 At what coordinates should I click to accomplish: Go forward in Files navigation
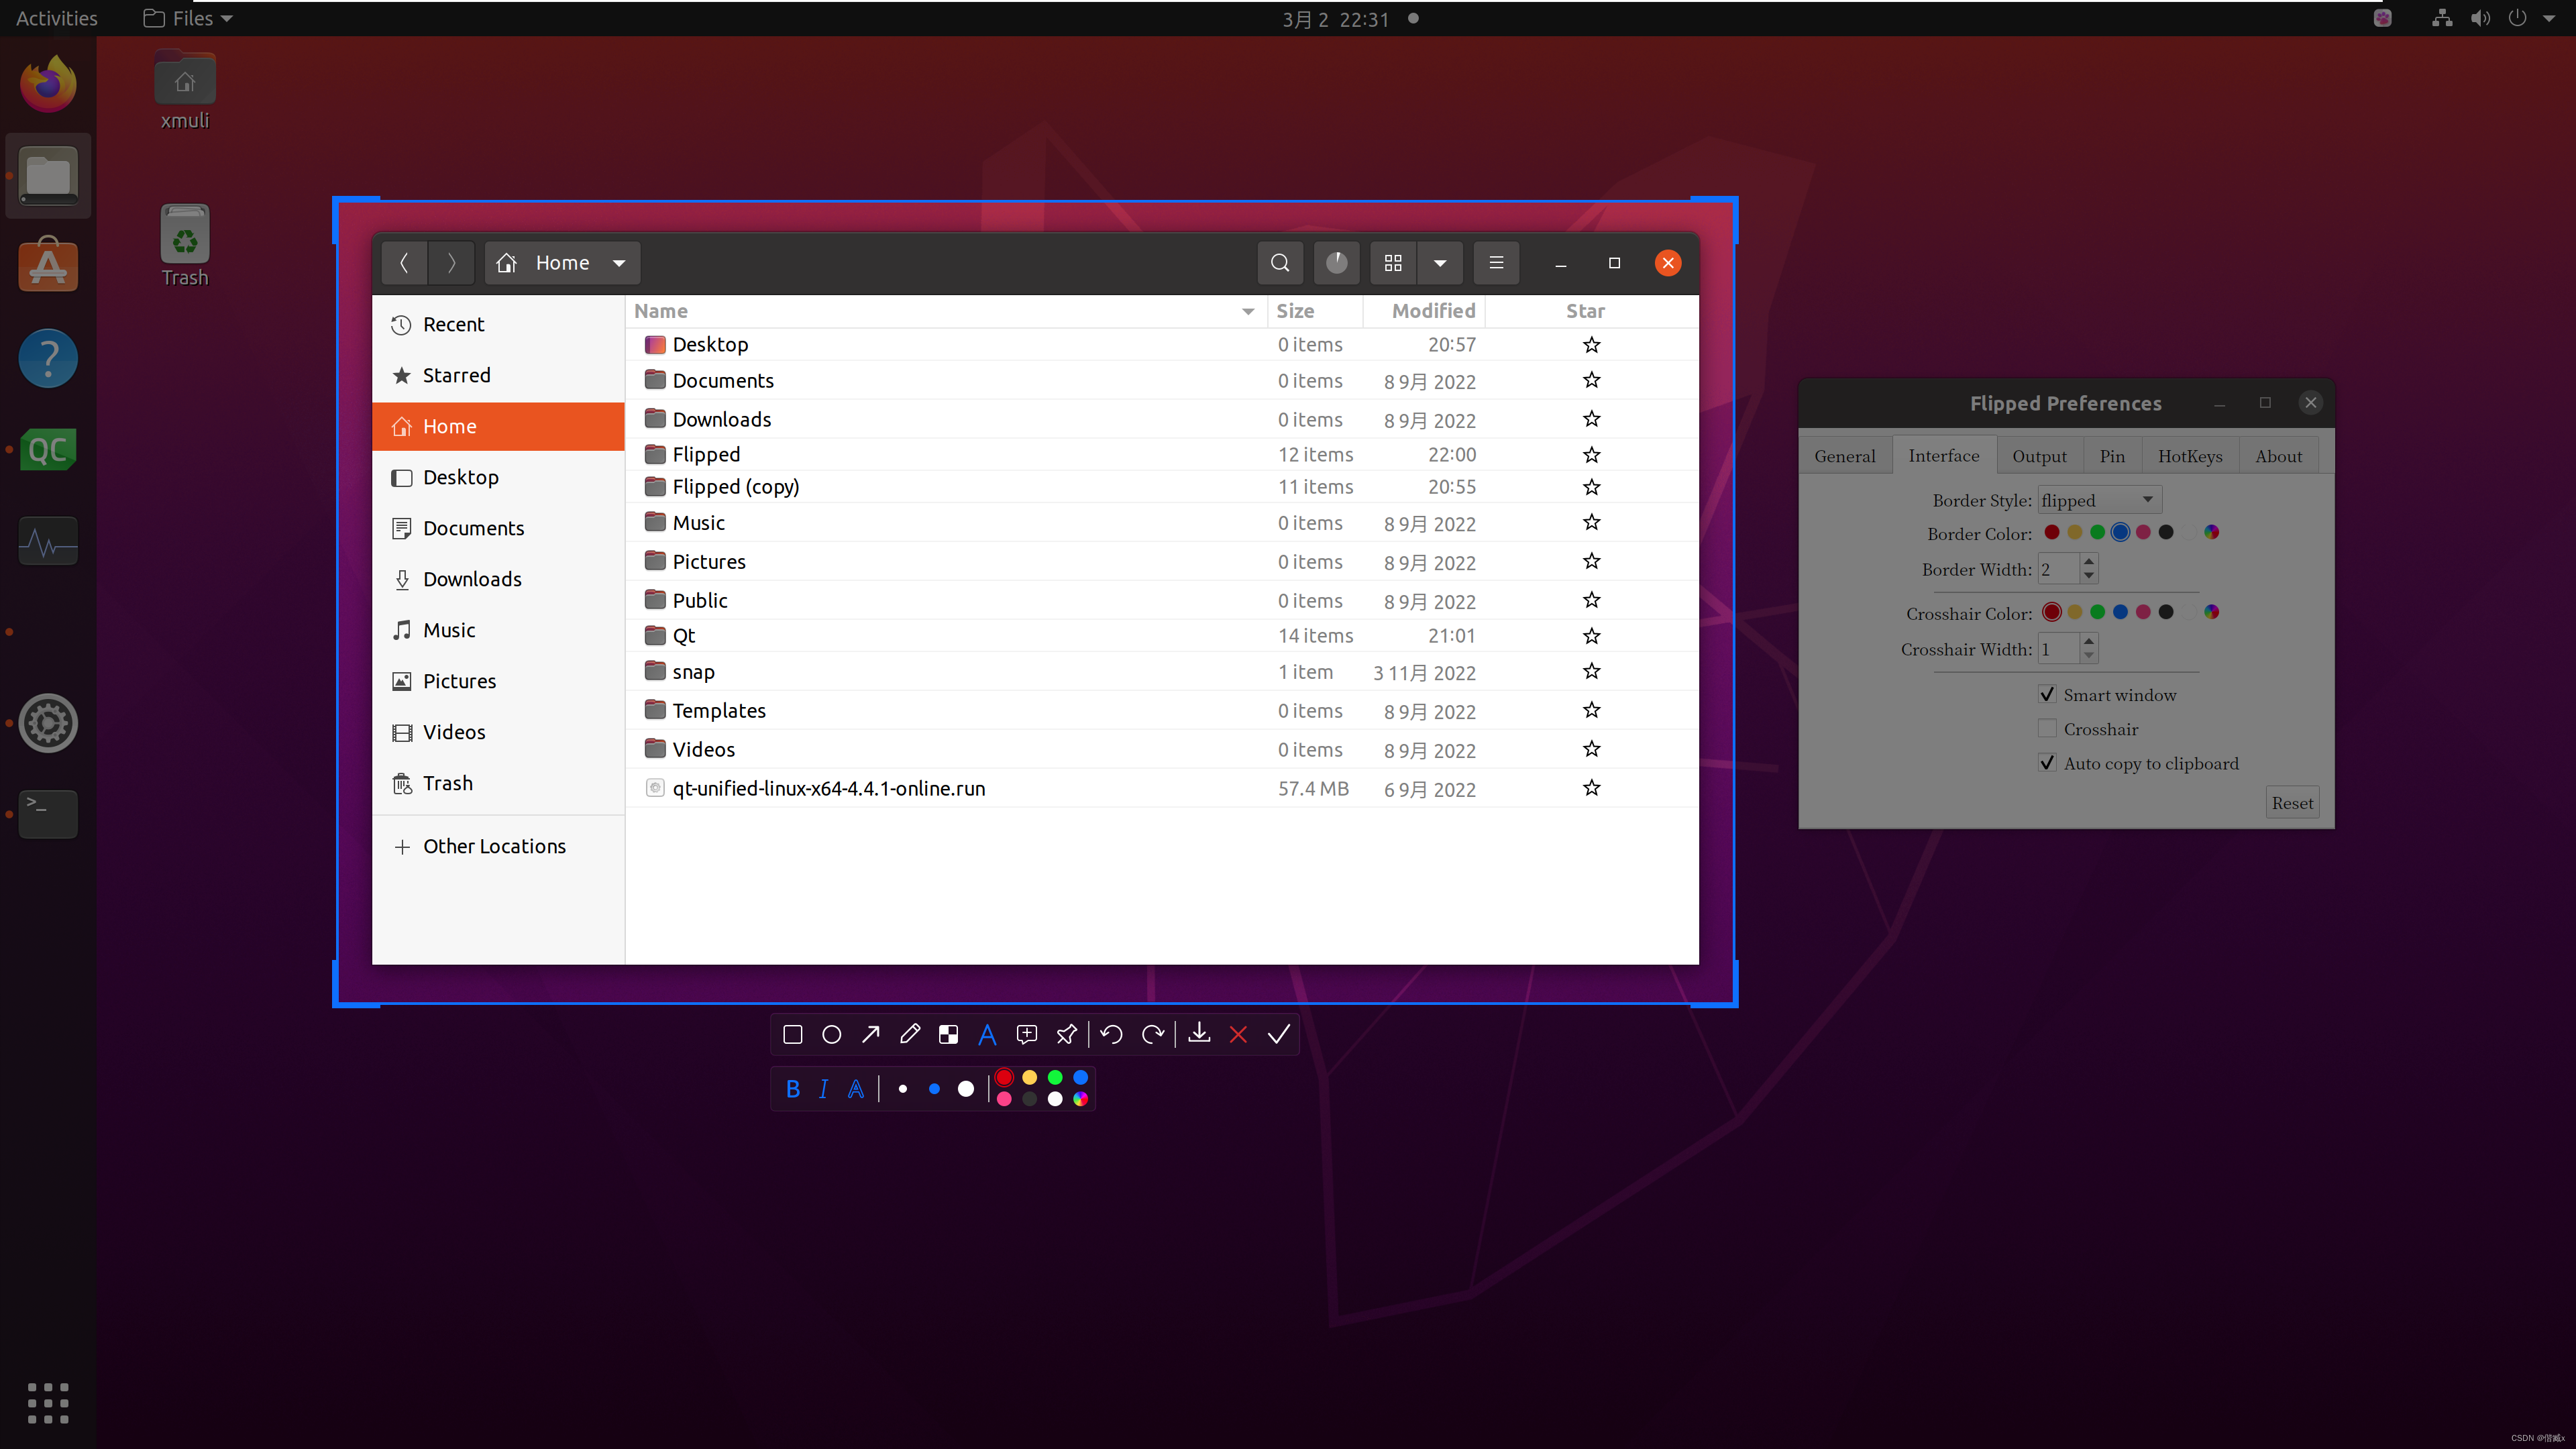451,262
